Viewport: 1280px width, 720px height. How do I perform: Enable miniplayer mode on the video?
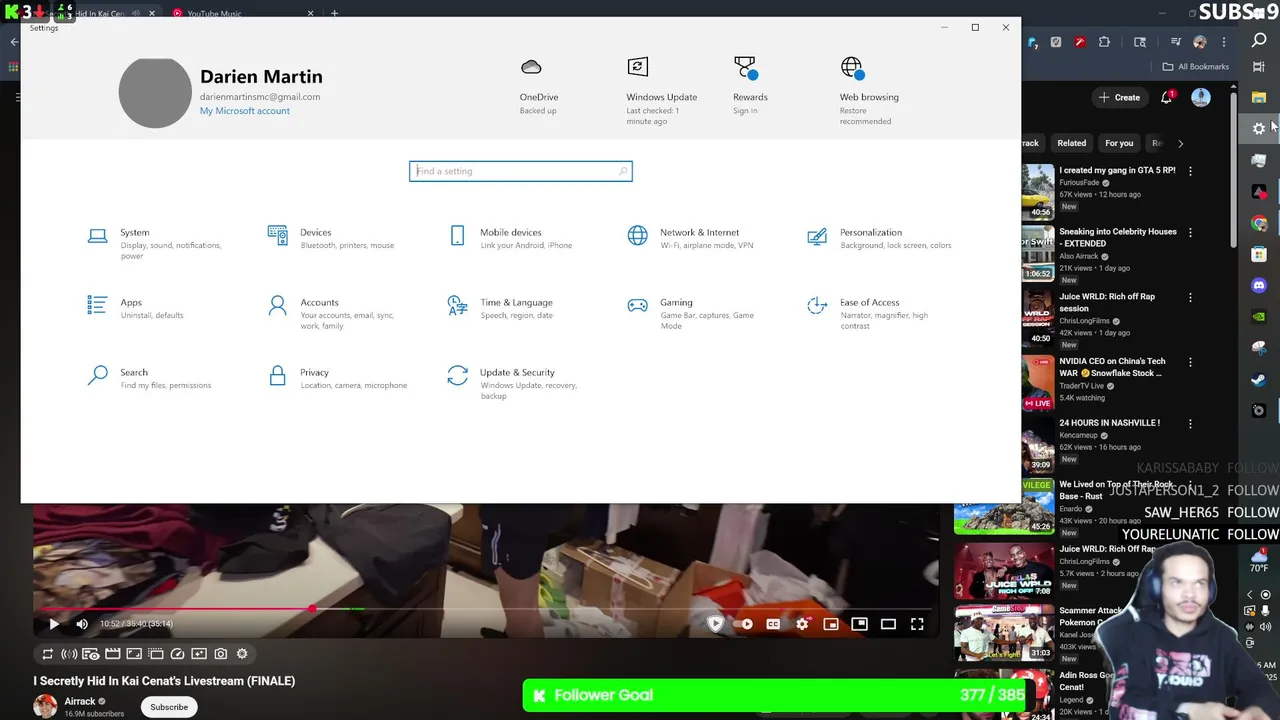831,624
